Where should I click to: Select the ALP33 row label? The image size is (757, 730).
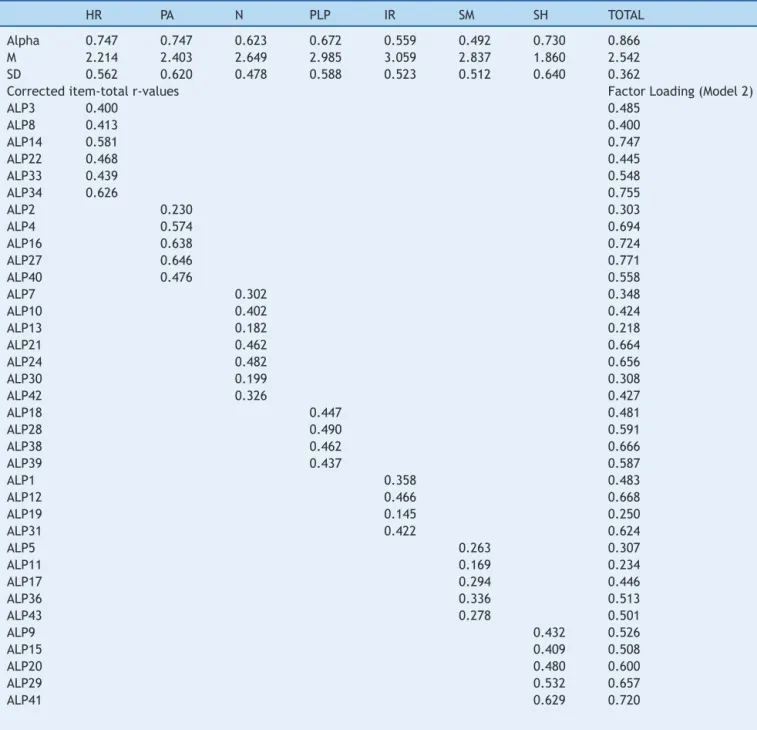24,176
